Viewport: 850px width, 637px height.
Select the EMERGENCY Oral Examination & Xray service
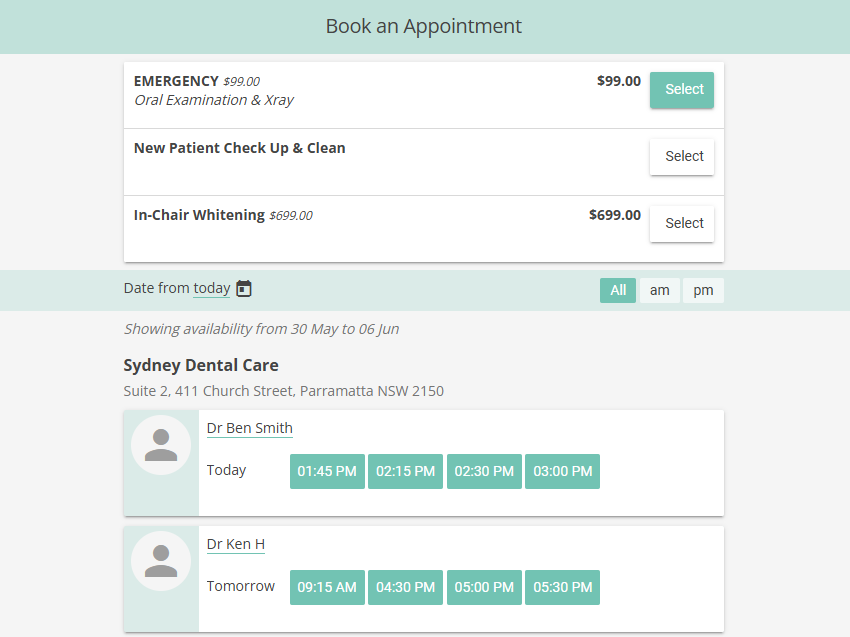tap(682, 89)
